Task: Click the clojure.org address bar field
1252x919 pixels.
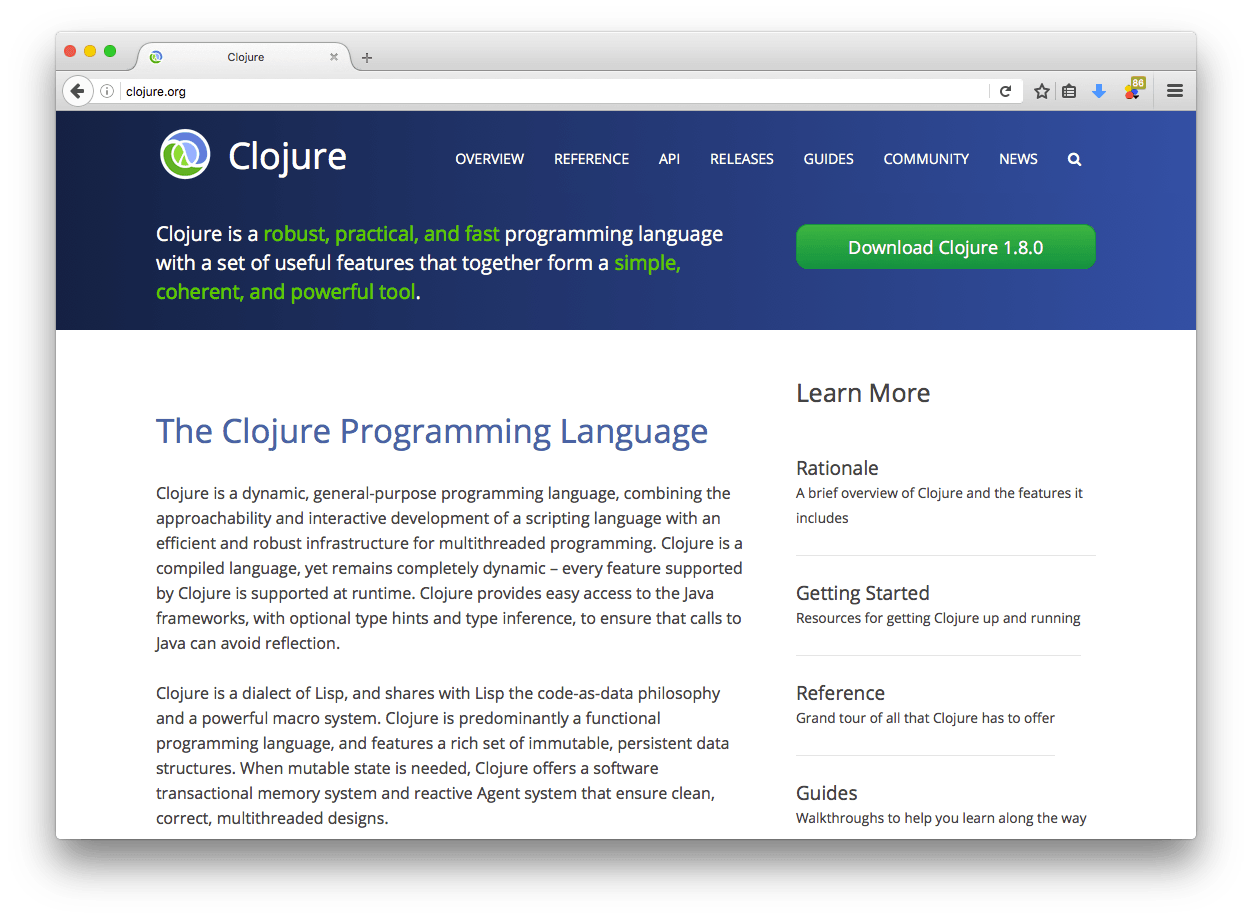Action: [x=555, y=91]
